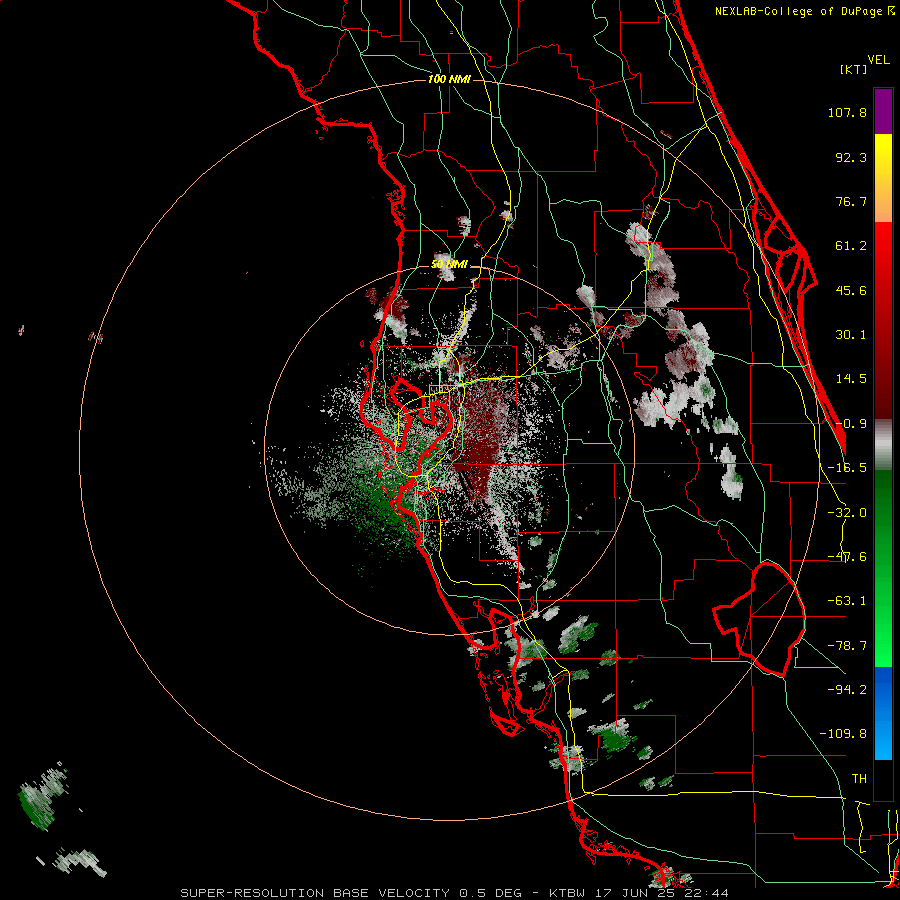Image resolution: width=900 pixels, height=900 pixels.
Task: Select the -16.5 scale label
Action: click(847, 468)
